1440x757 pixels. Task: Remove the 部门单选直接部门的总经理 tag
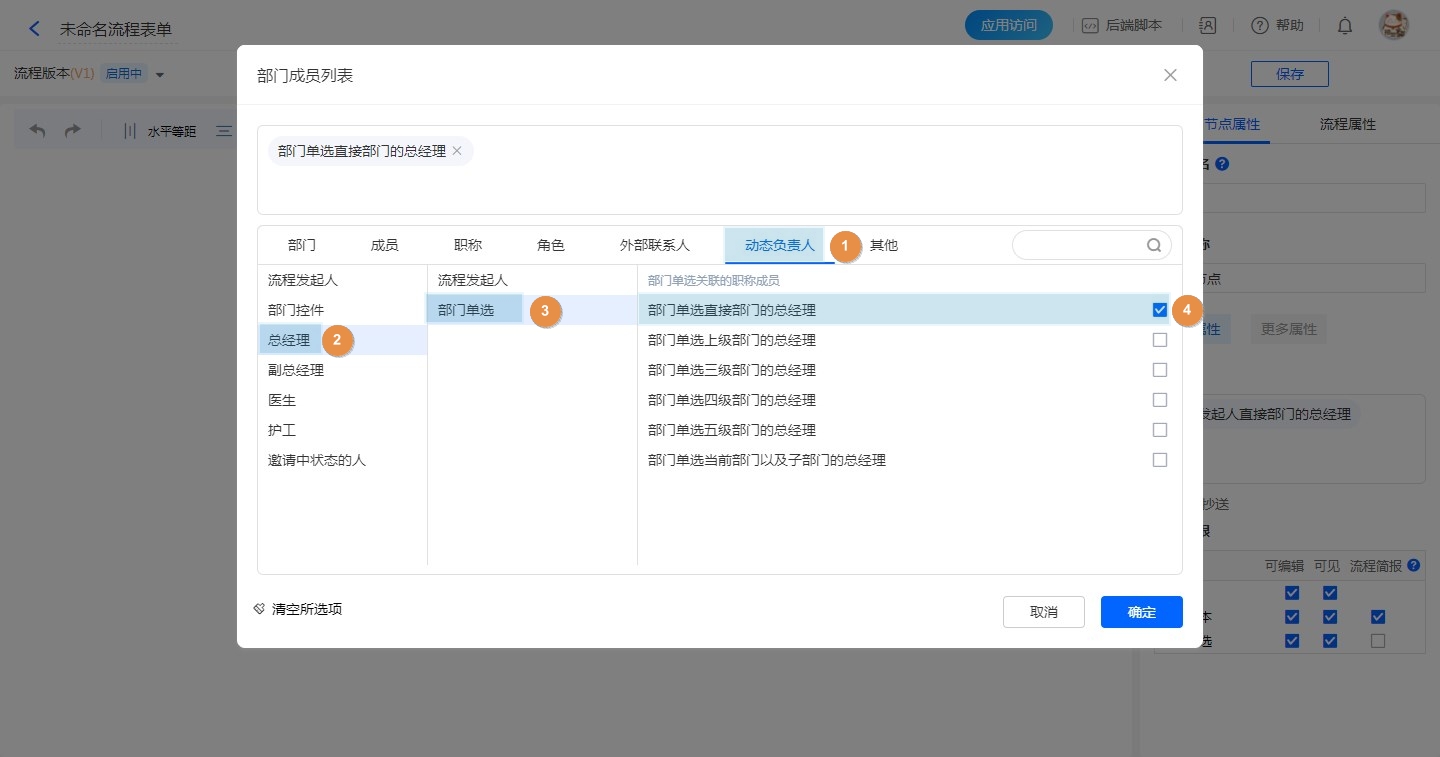(457, 151)
